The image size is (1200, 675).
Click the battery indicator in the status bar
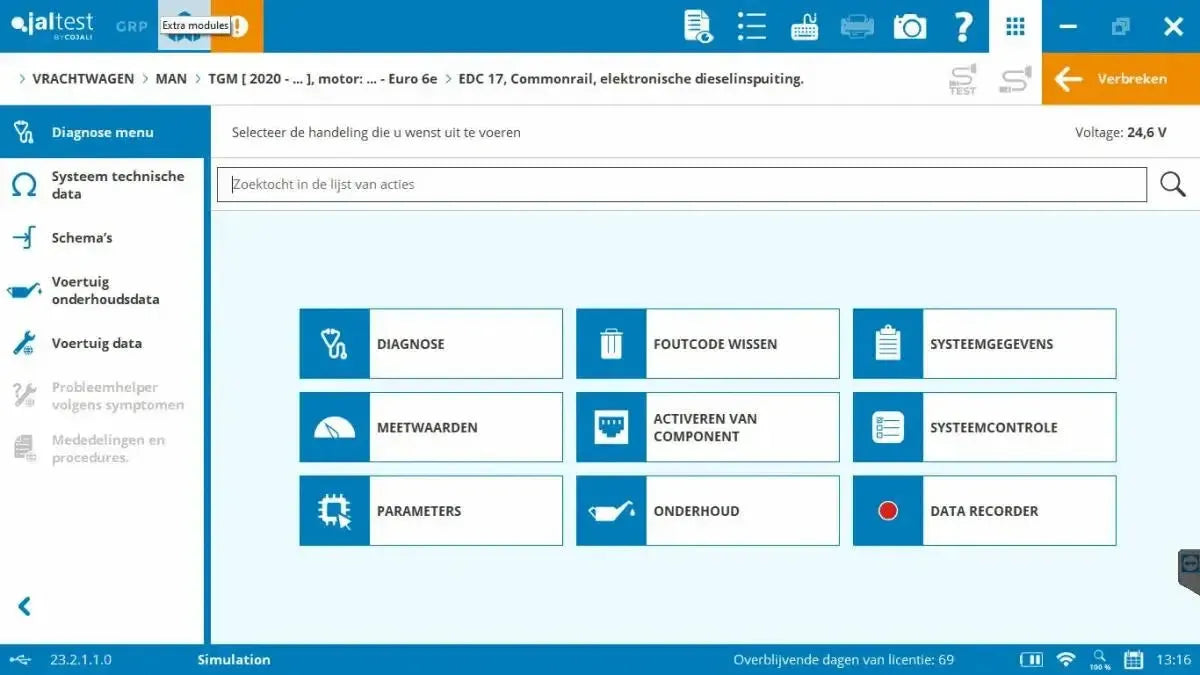(x=1031, y=659)
